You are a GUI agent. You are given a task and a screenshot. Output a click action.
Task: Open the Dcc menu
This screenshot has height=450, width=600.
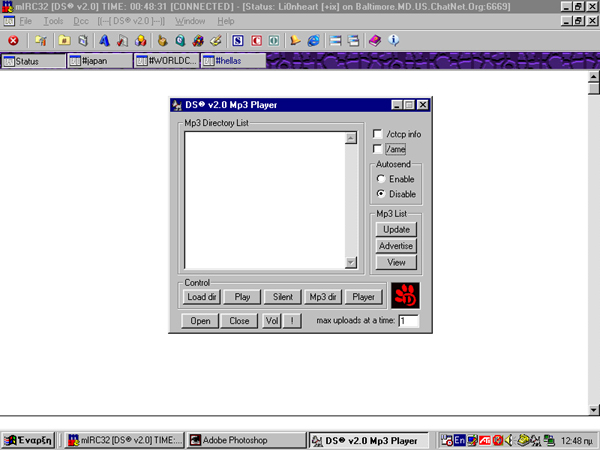pos(81,21)
